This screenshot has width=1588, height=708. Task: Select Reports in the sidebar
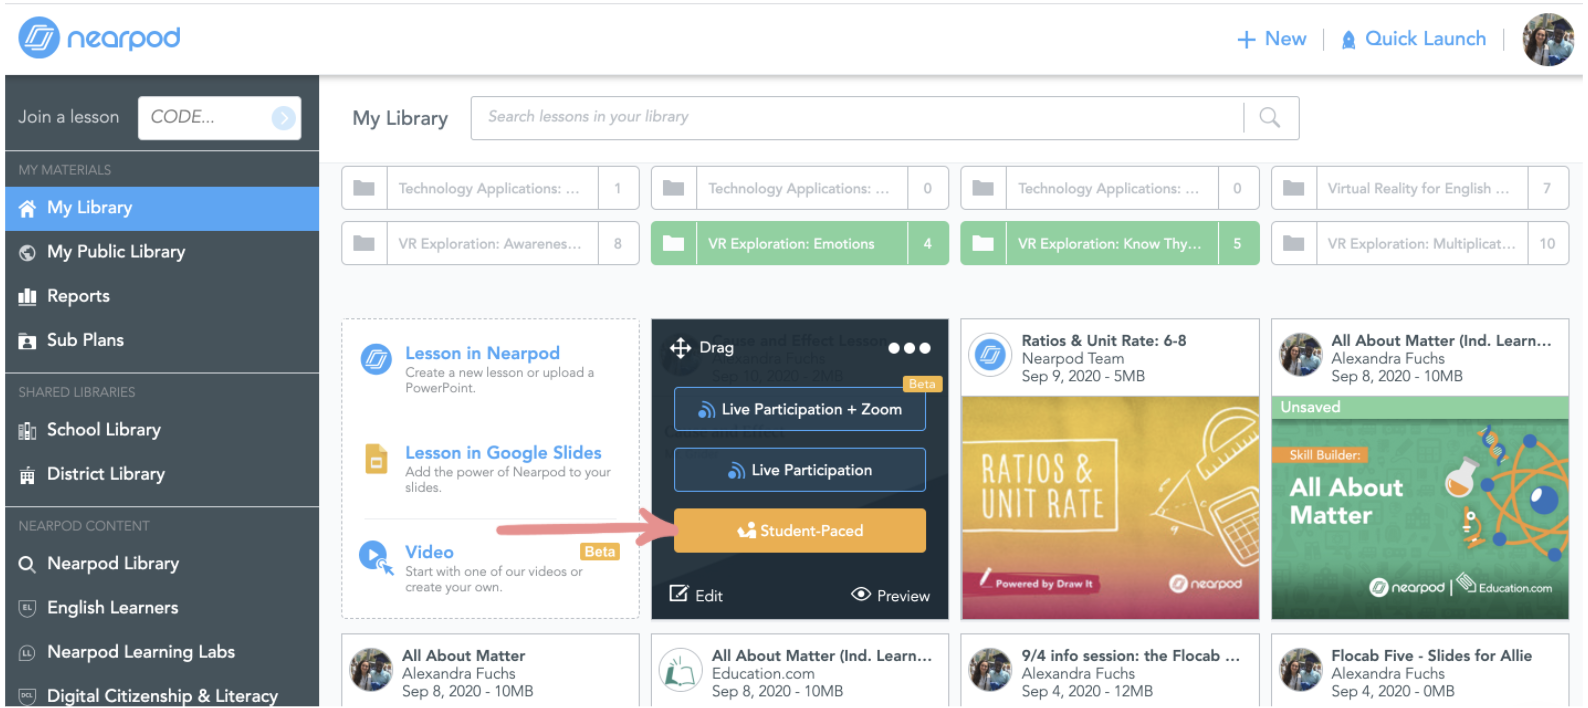[78, 296]
